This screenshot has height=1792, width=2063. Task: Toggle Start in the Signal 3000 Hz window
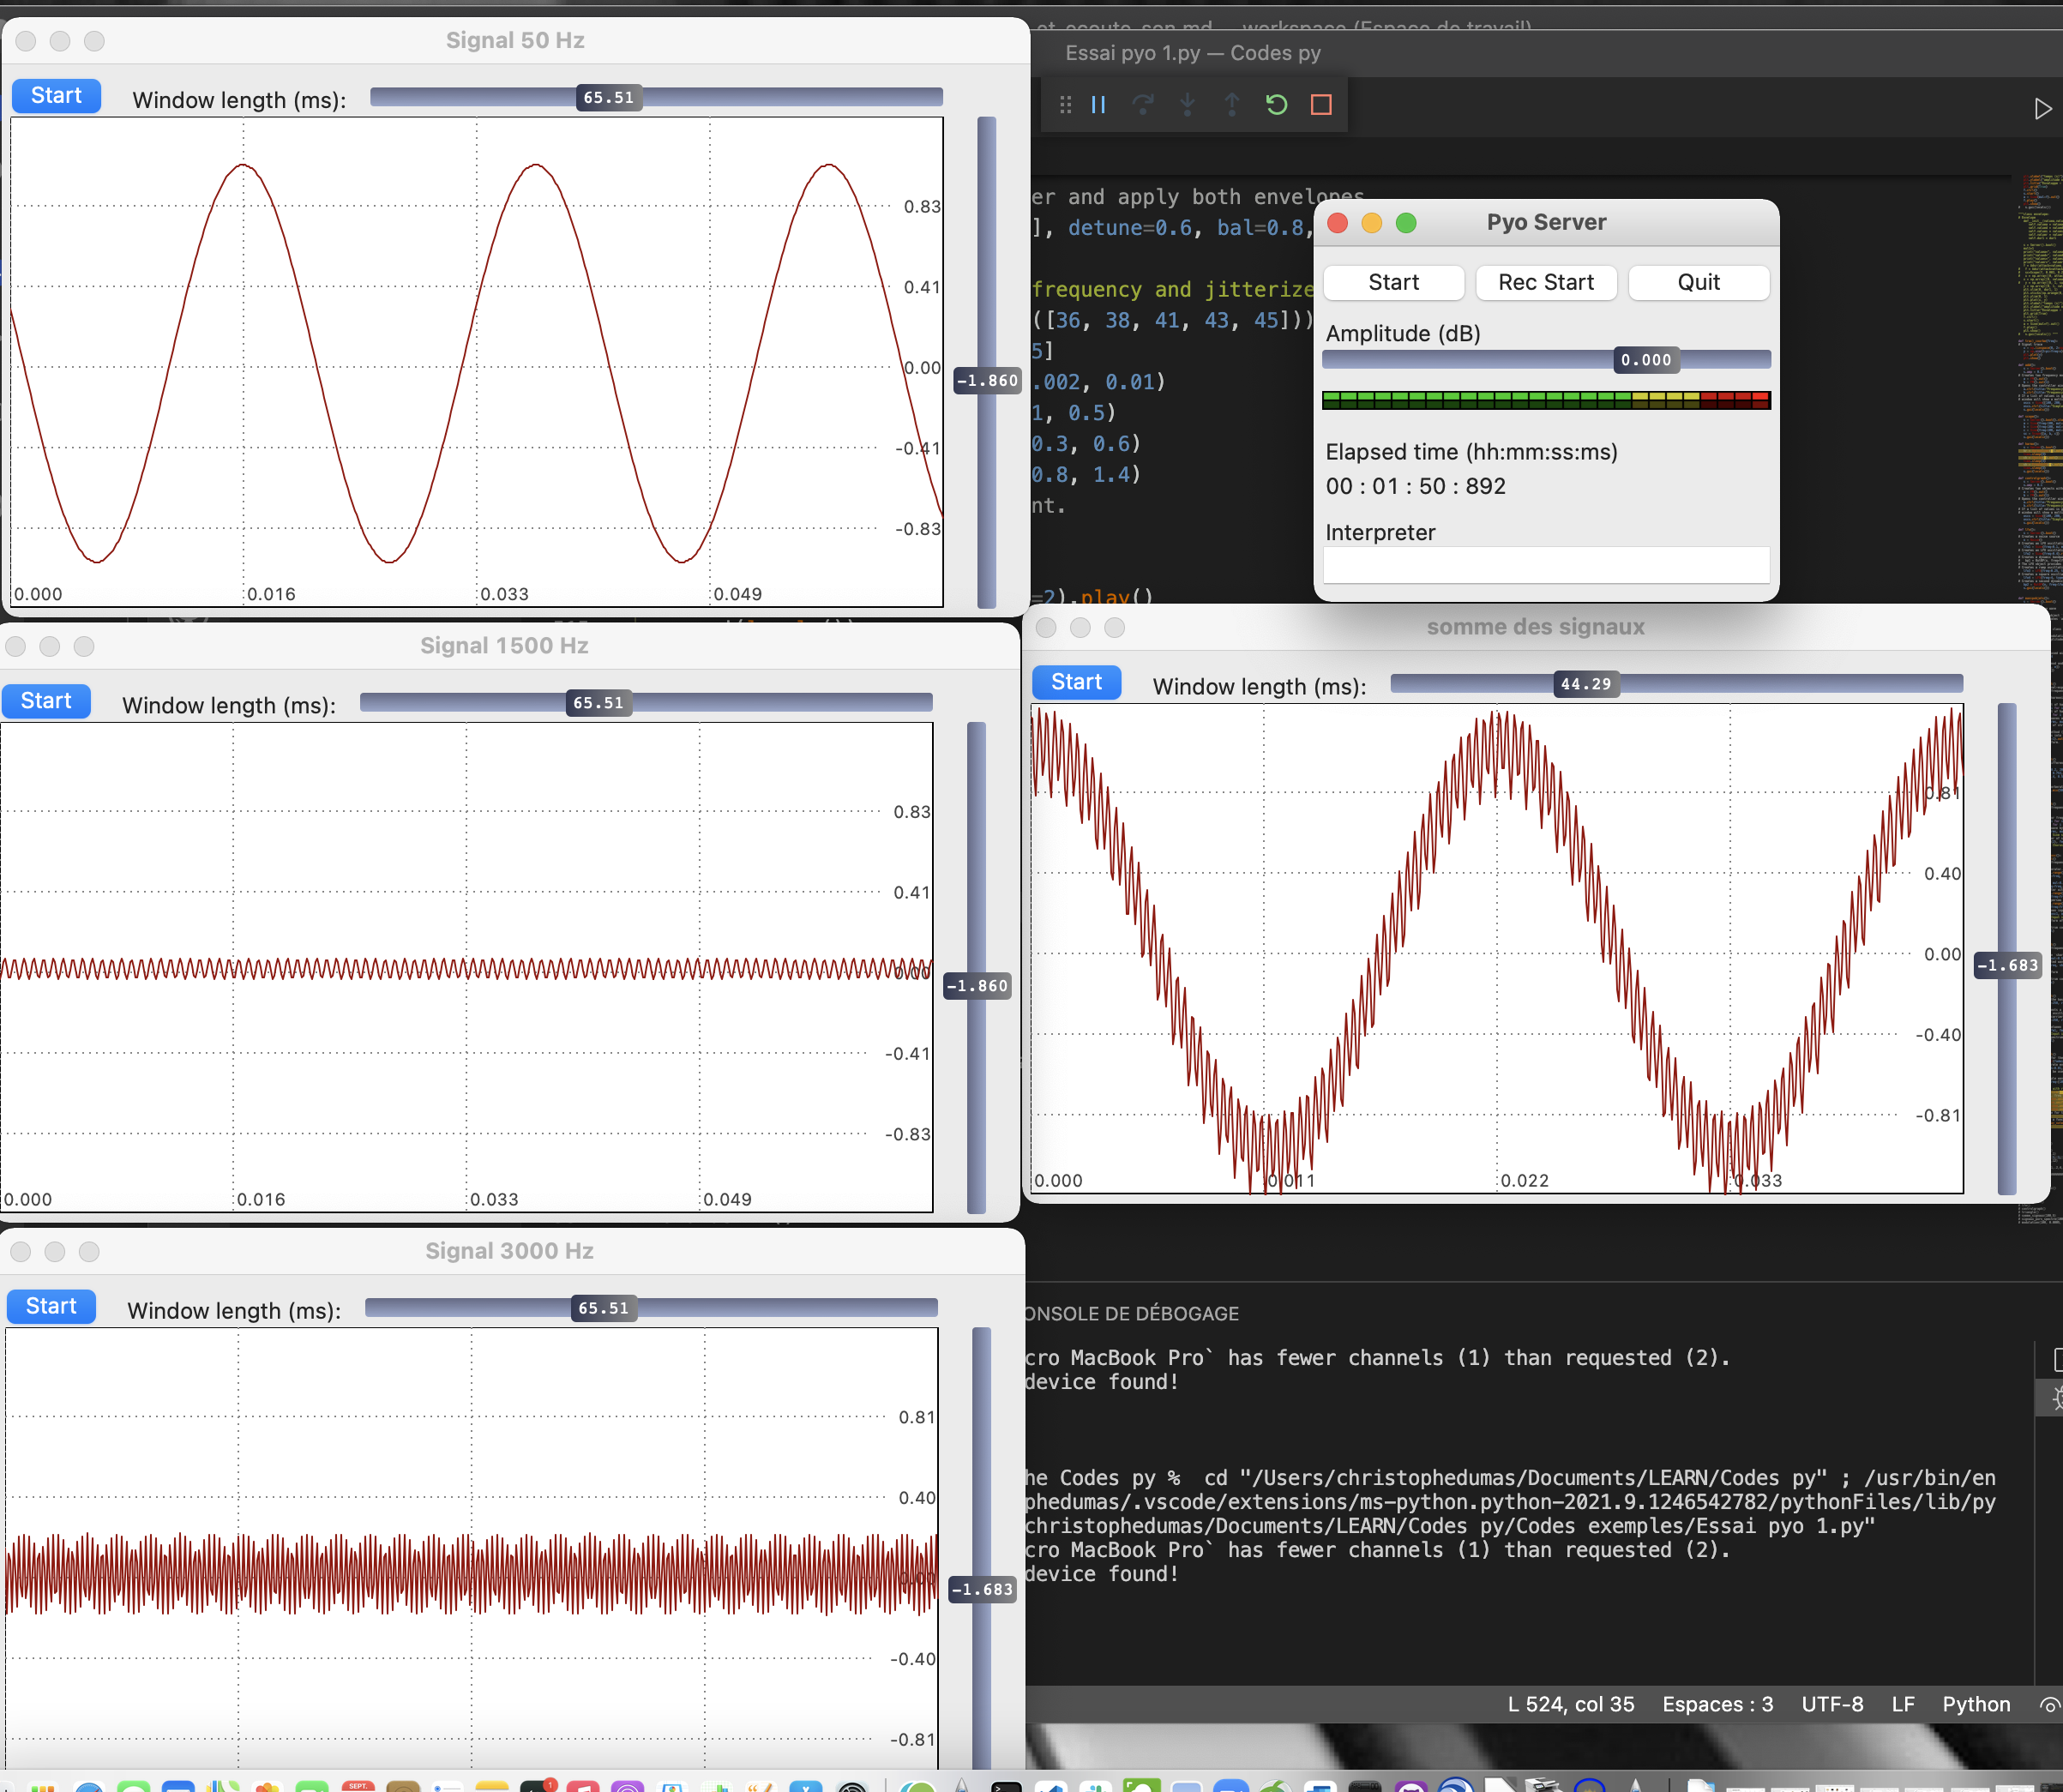click(51, 1306)
